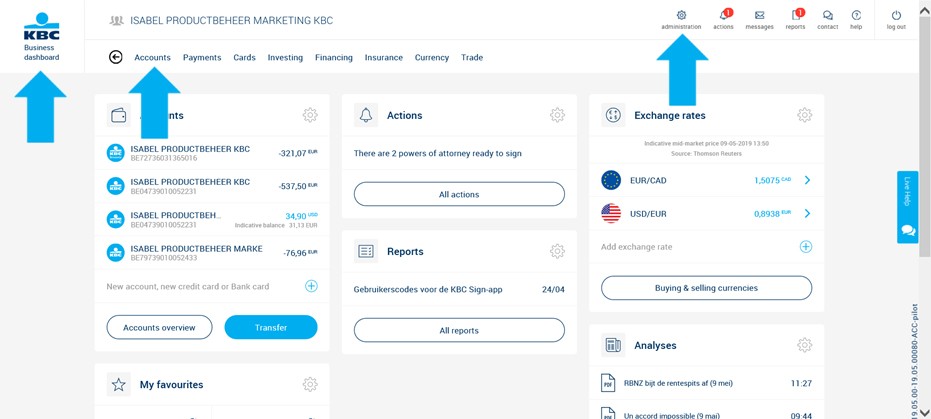Open the Live Help chat tab
The width and height of the screenshot is (931, 419).
pos(907,207)
